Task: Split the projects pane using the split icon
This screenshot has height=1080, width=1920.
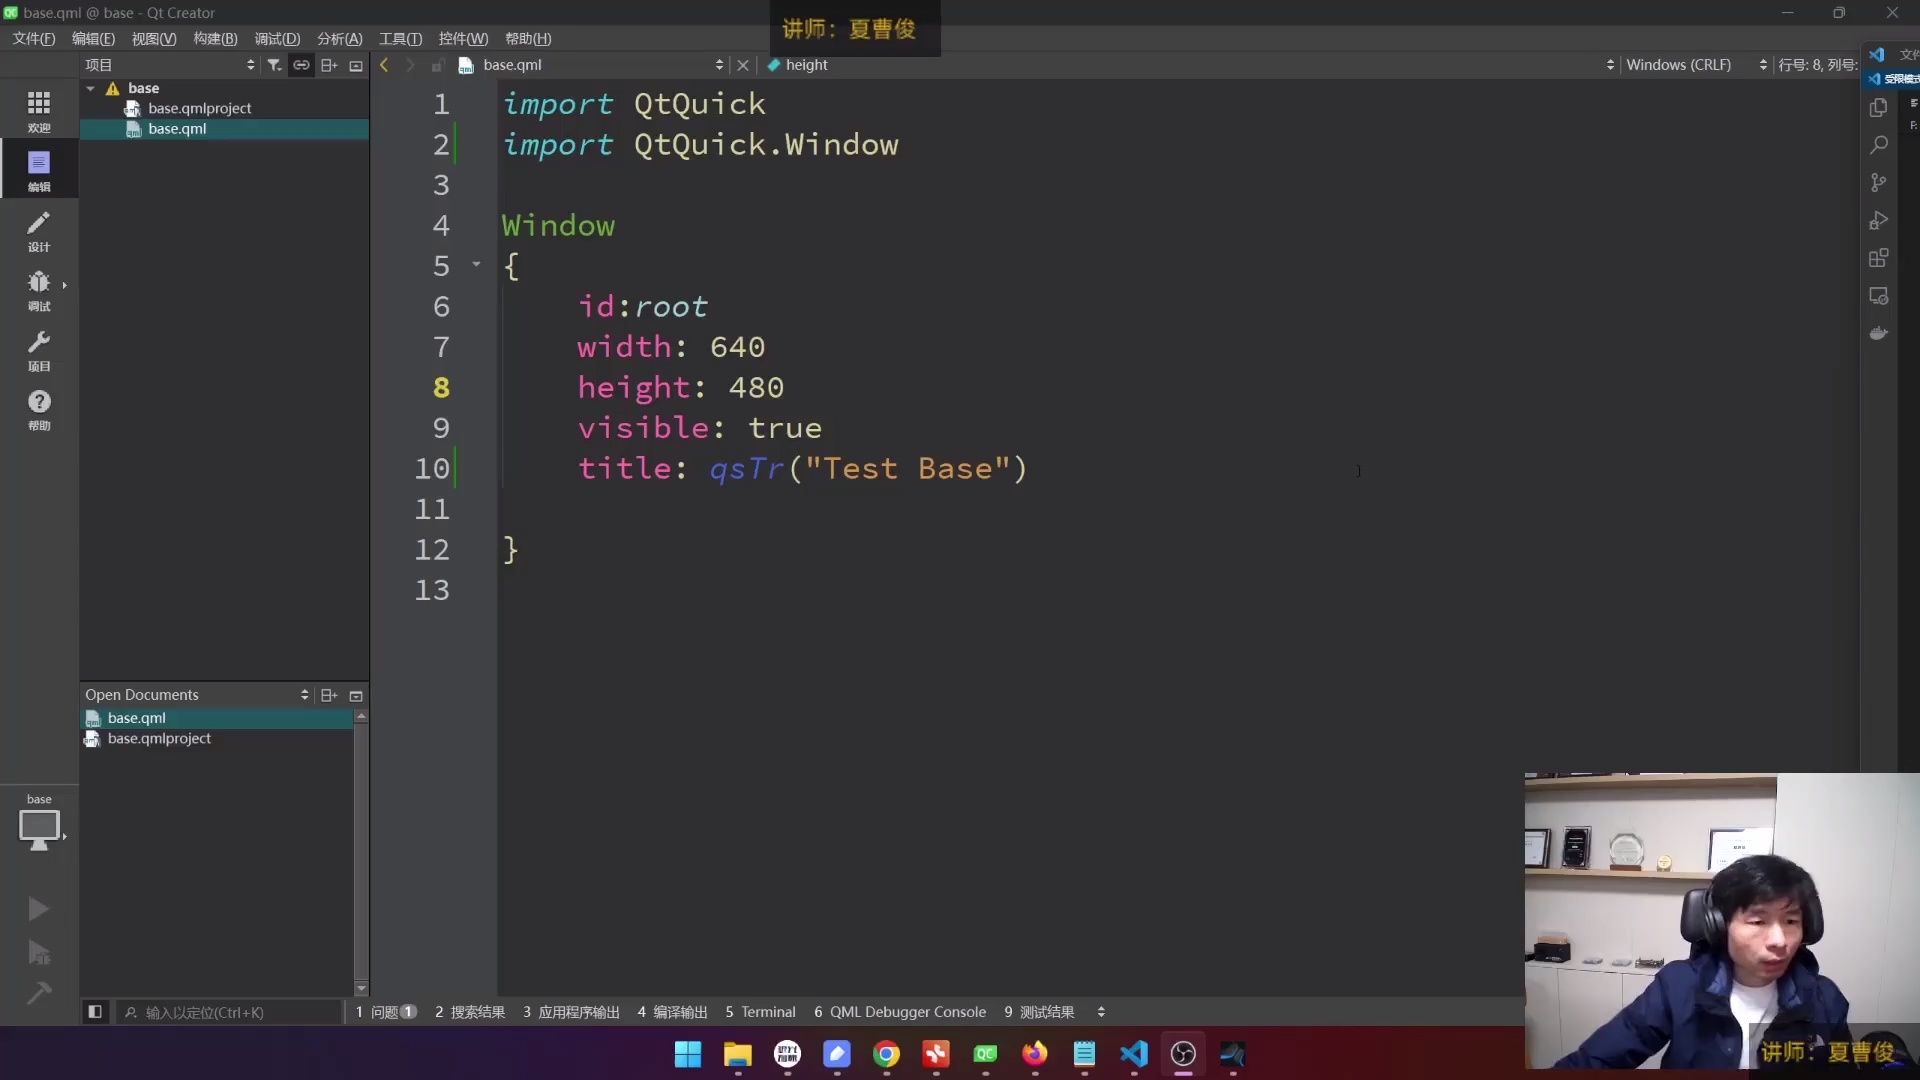Action: (x=329, y=64)
